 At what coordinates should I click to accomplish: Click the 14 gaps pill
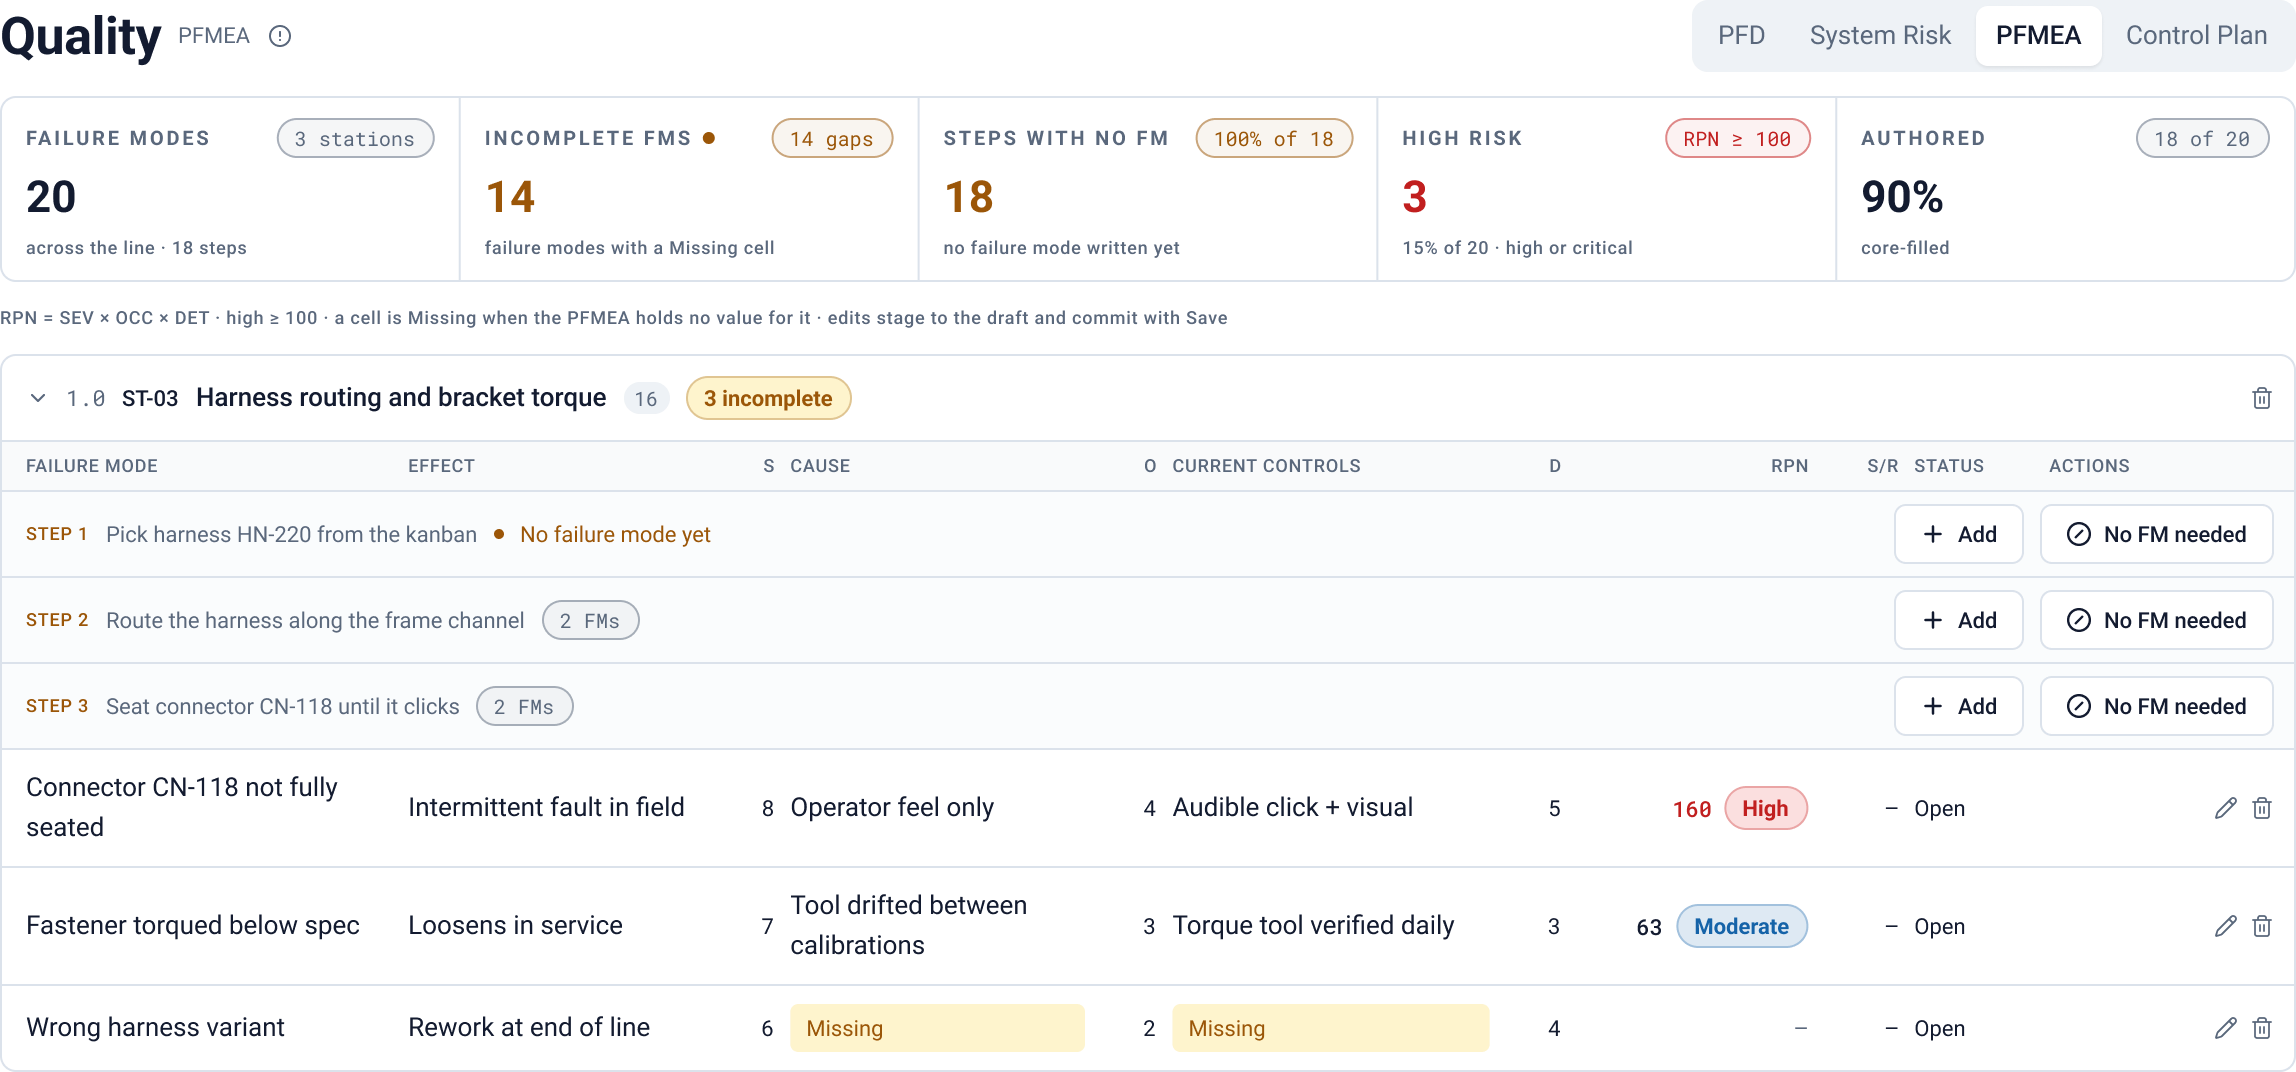click(x=832, y=138)
